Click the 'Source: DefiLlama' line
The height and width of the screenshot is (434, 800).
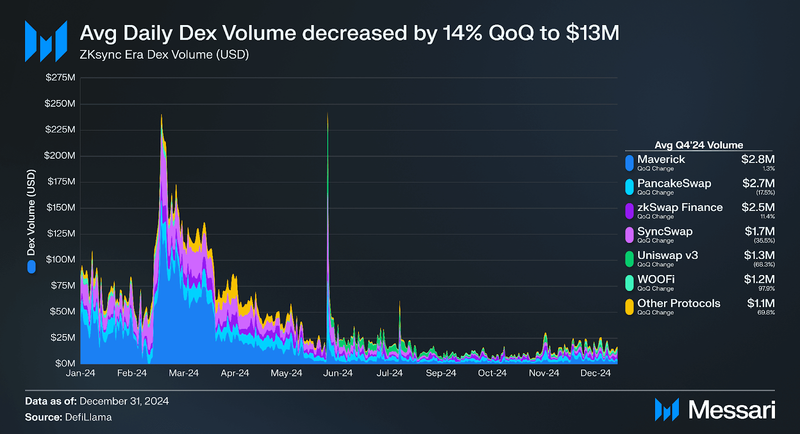coord(68,417)
